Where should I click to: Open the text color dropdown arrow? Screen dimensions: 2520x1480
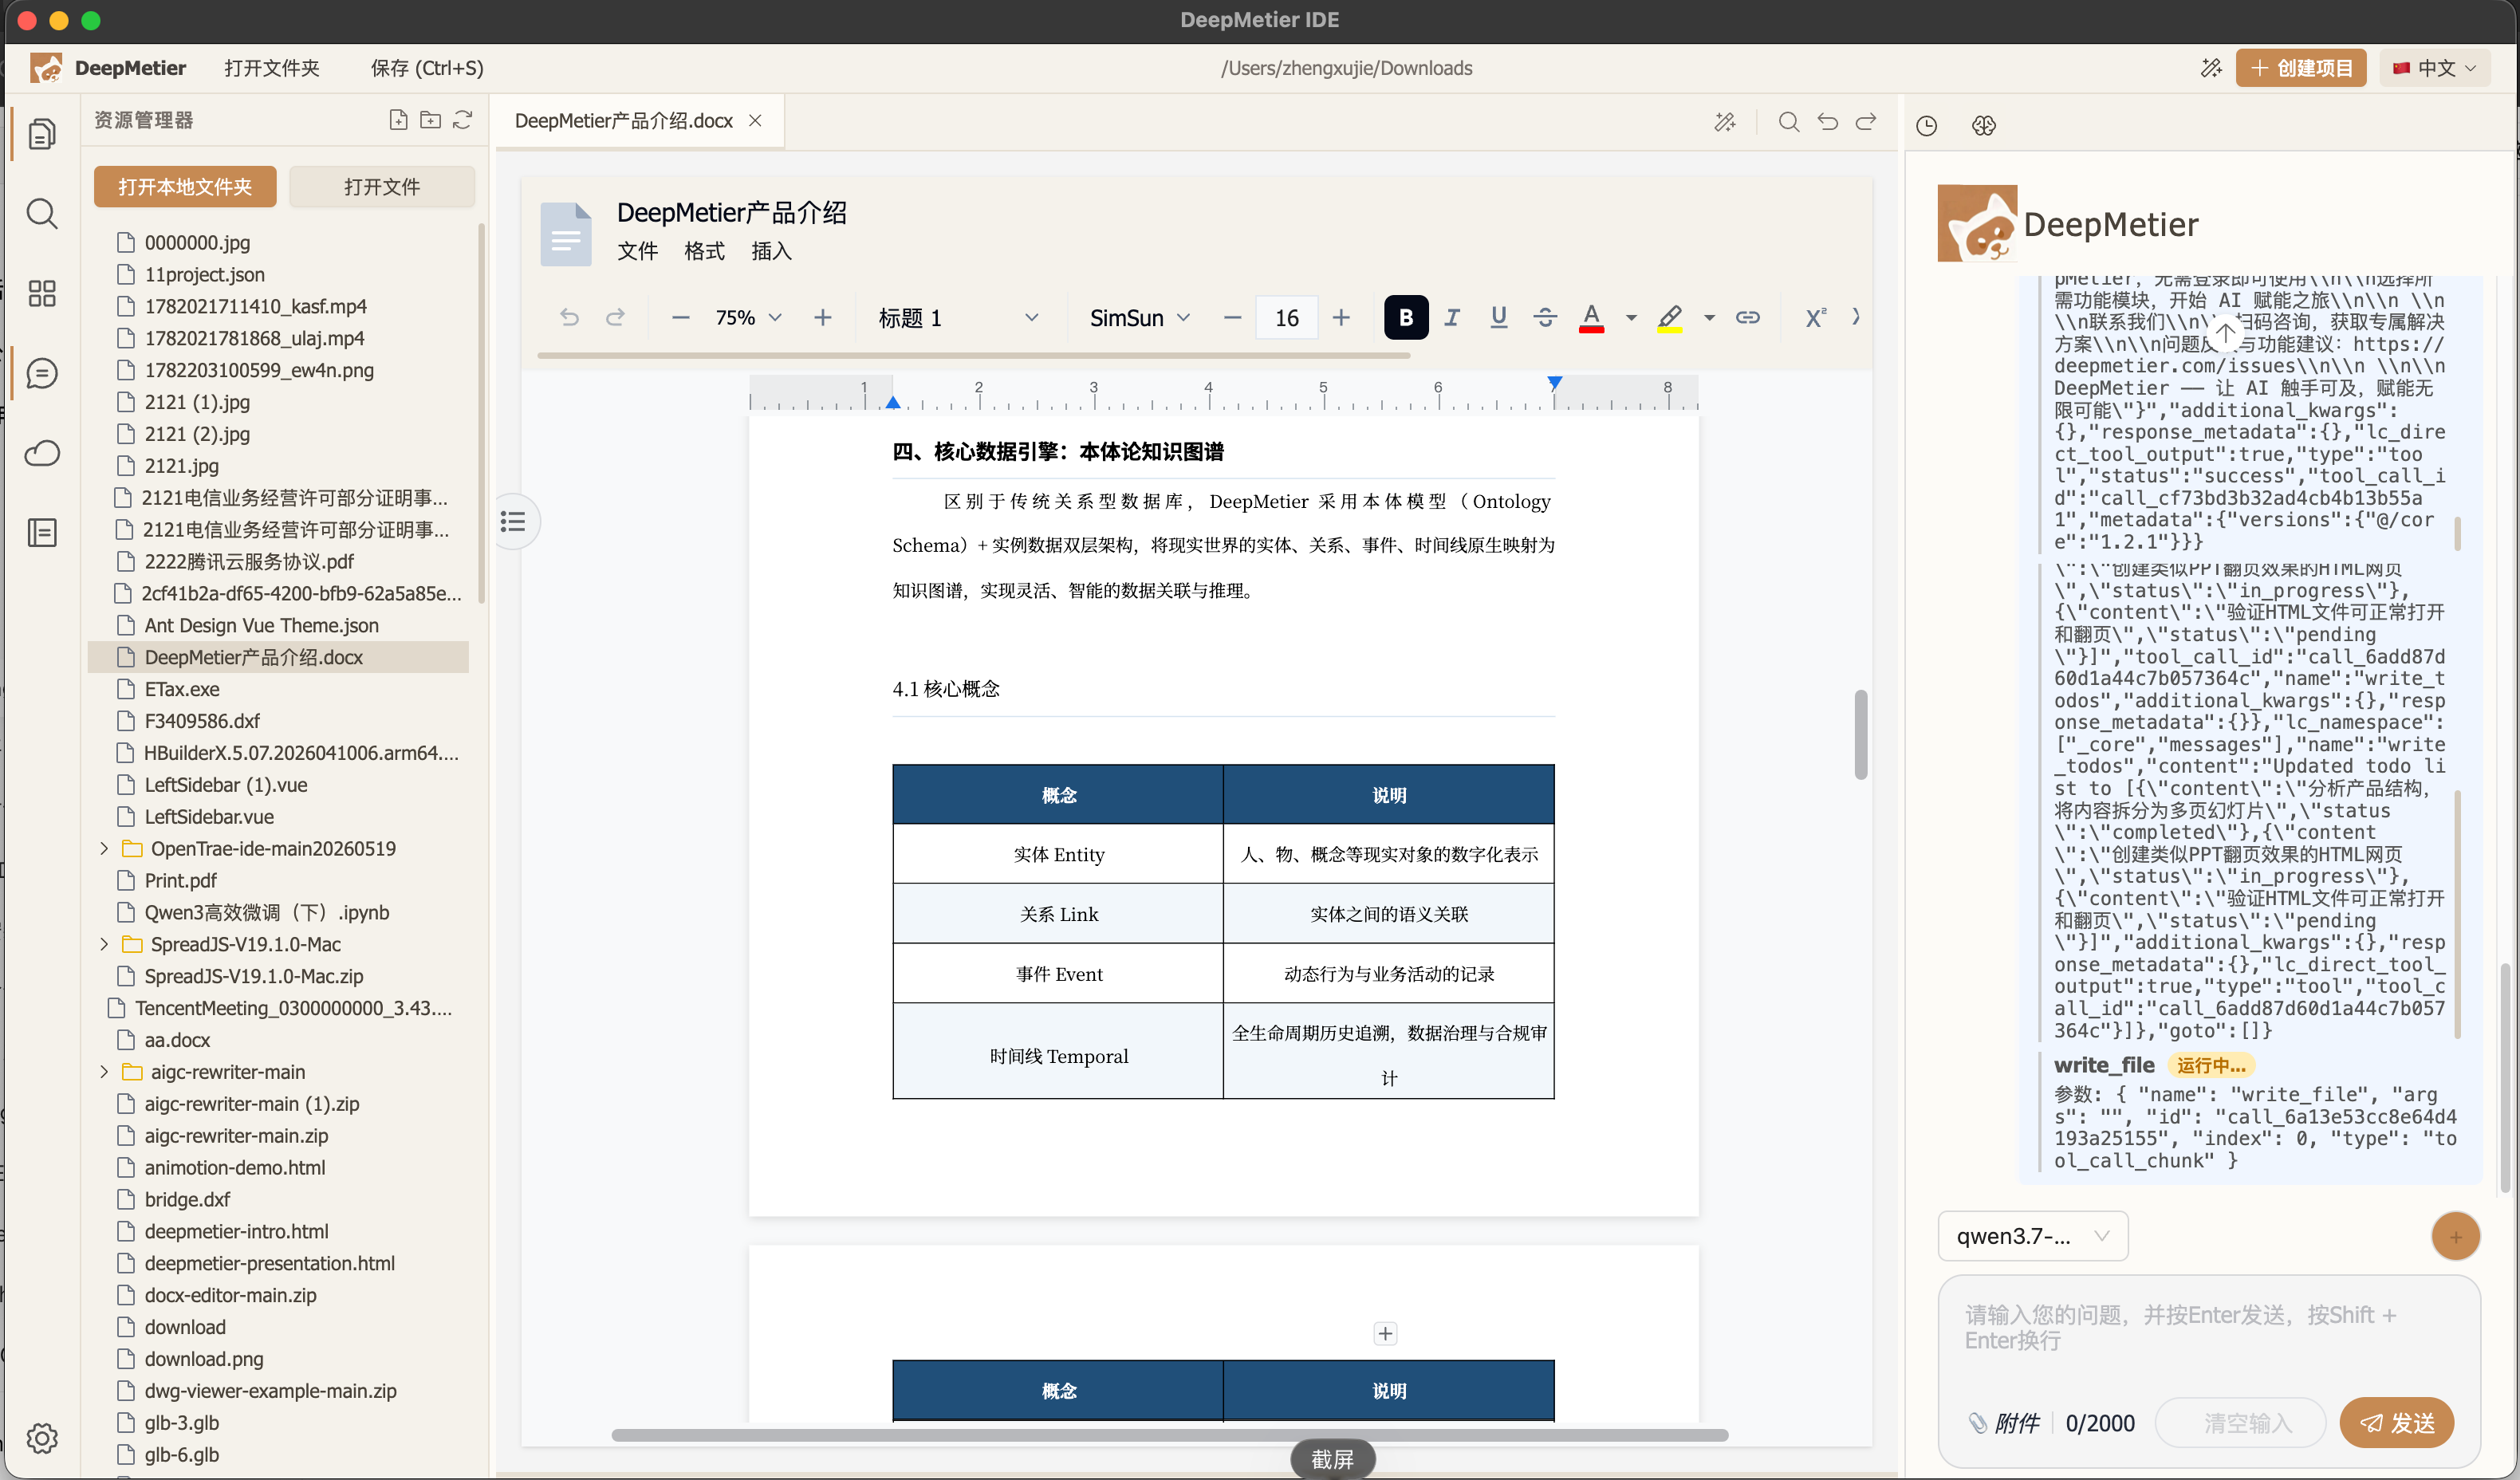[1631, 317]
